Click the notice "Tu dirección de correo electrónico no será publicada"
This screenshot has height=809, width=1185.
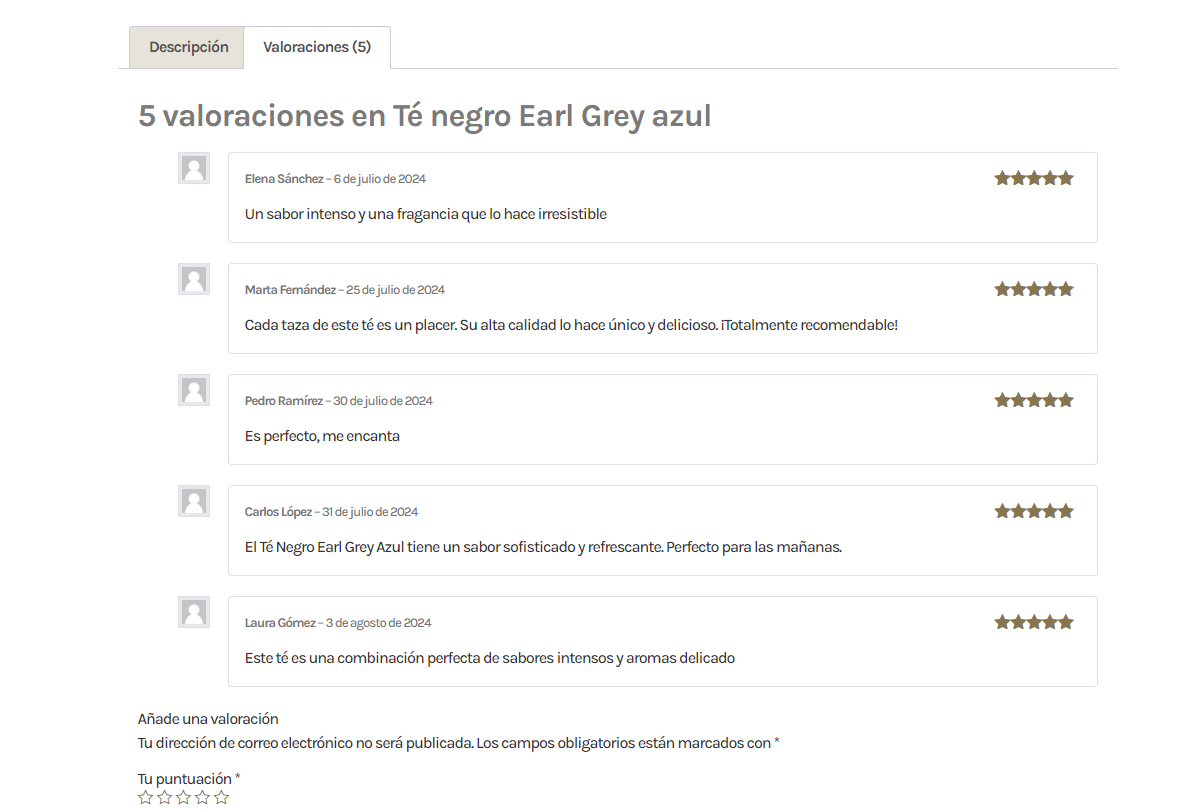click(x=305, y=743)
